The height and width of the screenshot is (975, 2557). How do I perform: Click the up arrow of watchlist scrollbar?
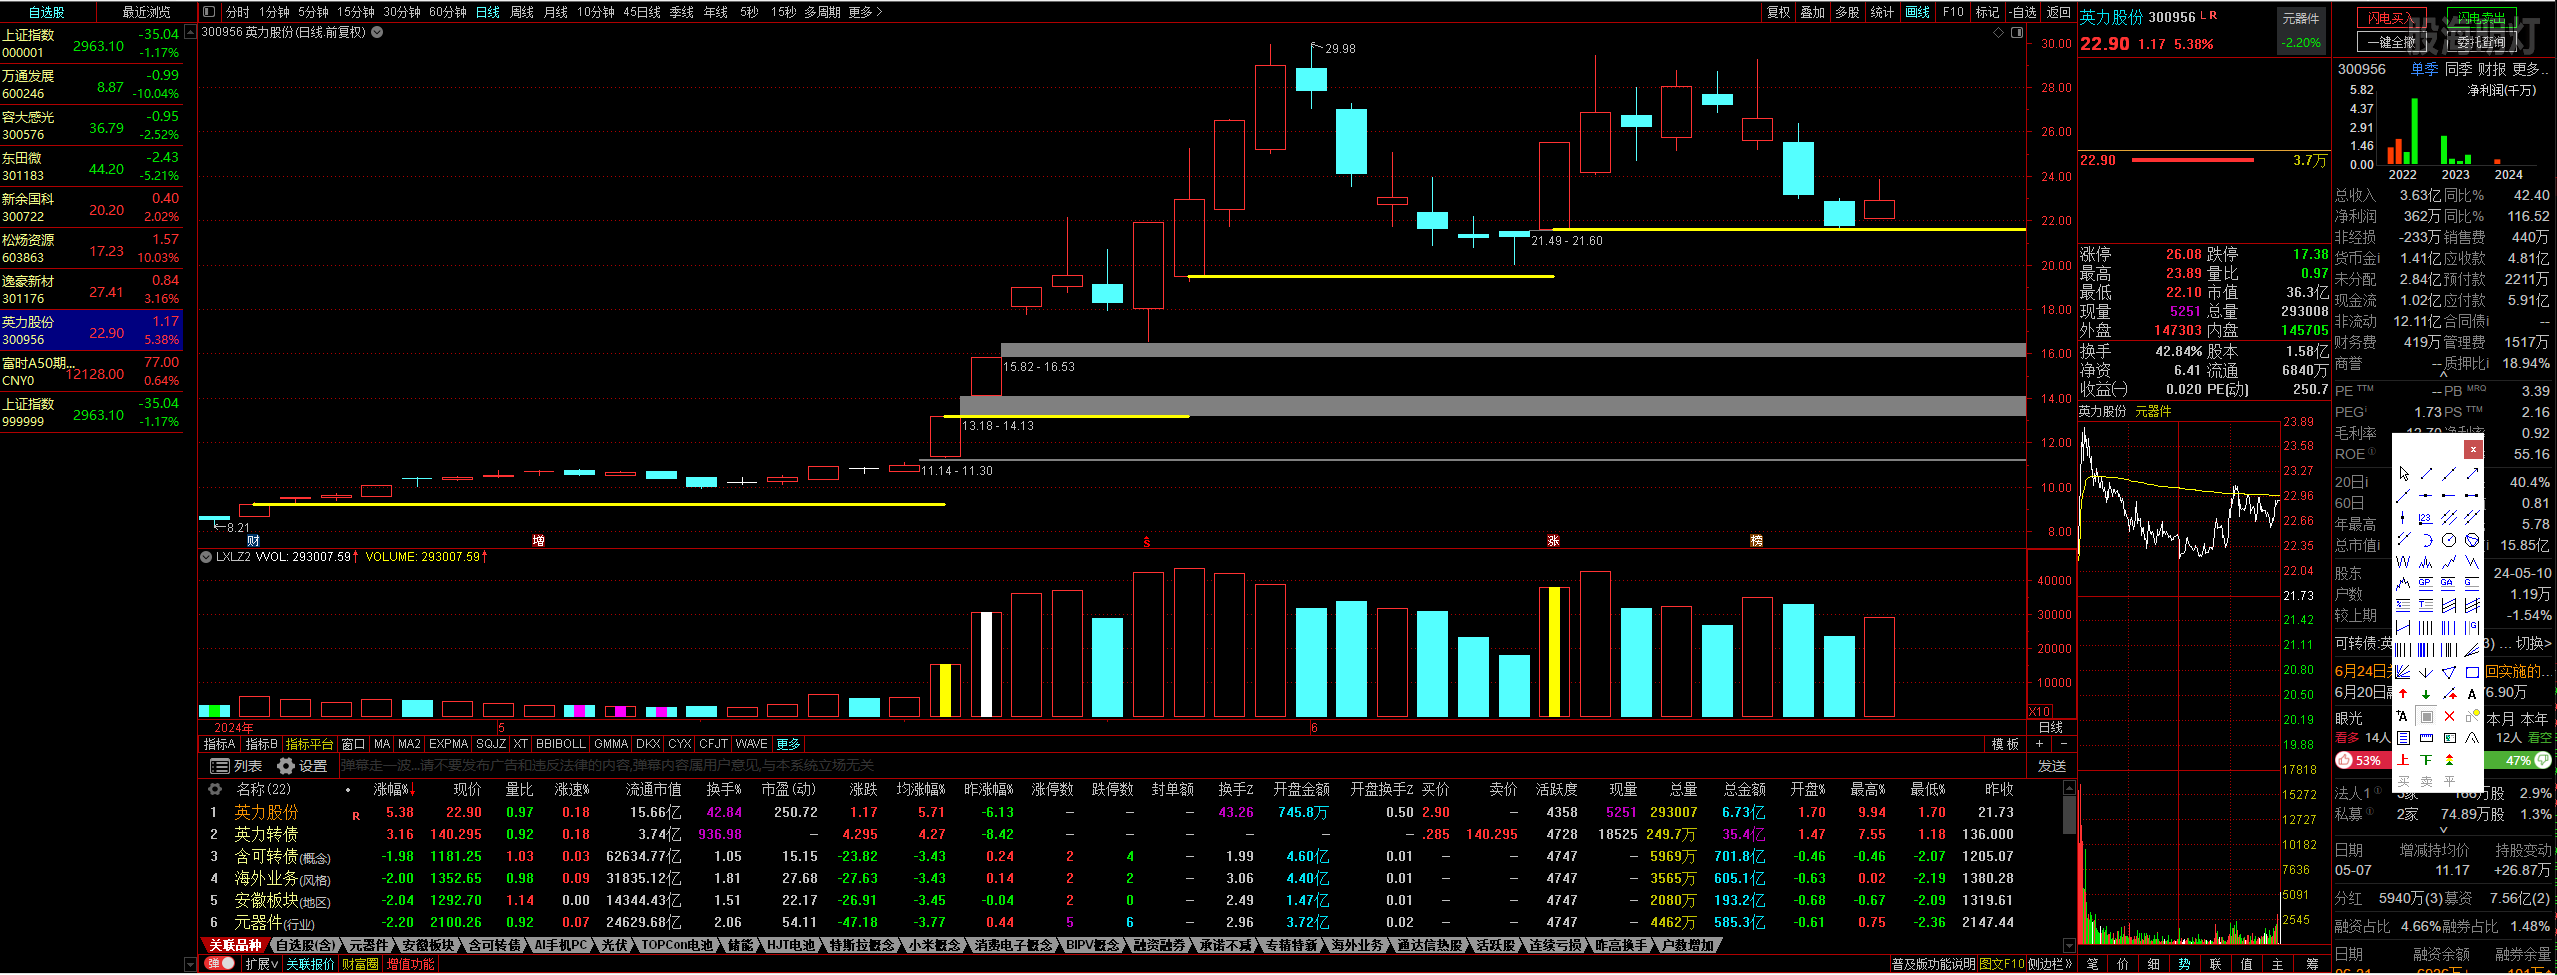pos(191,32)
